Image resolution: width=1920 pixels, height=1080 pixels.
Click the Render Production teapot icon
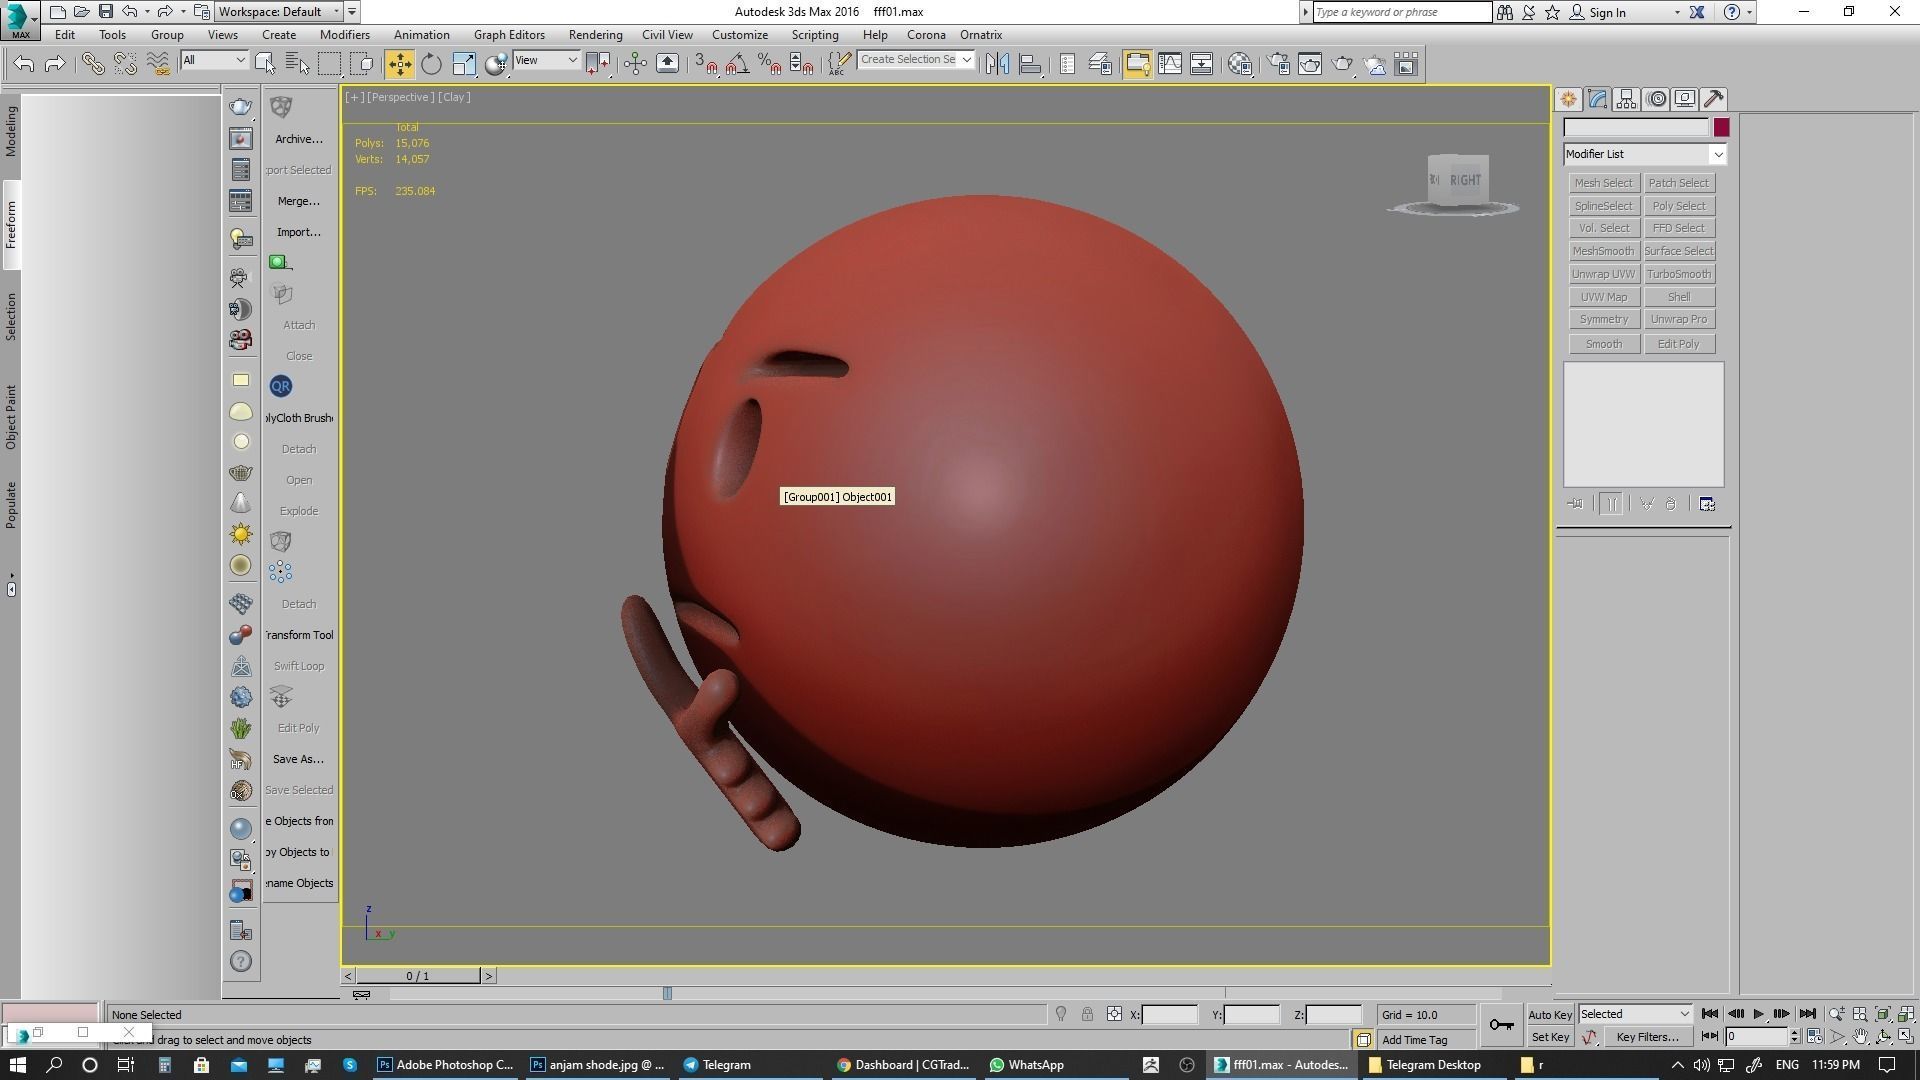[x=1342, y=65]
